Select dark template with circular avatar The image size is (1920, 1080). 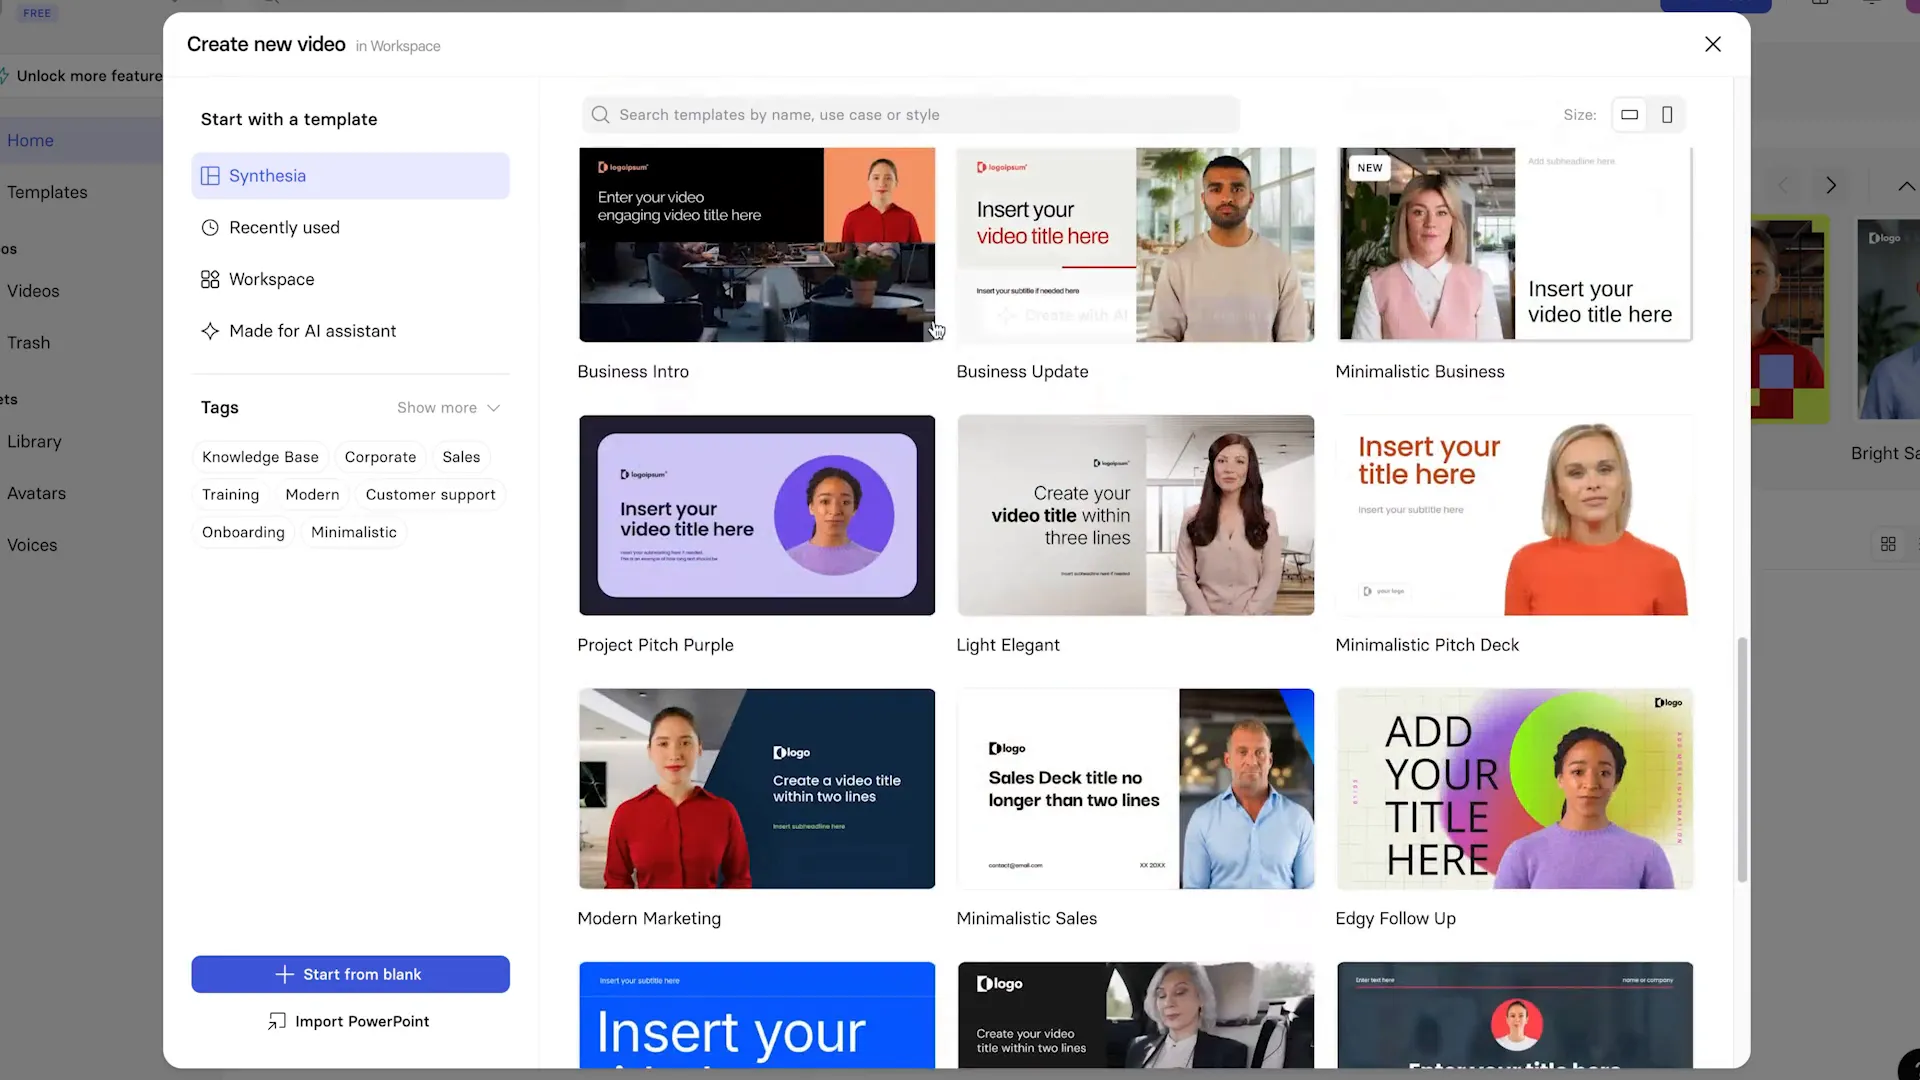click(1515, 1015)
